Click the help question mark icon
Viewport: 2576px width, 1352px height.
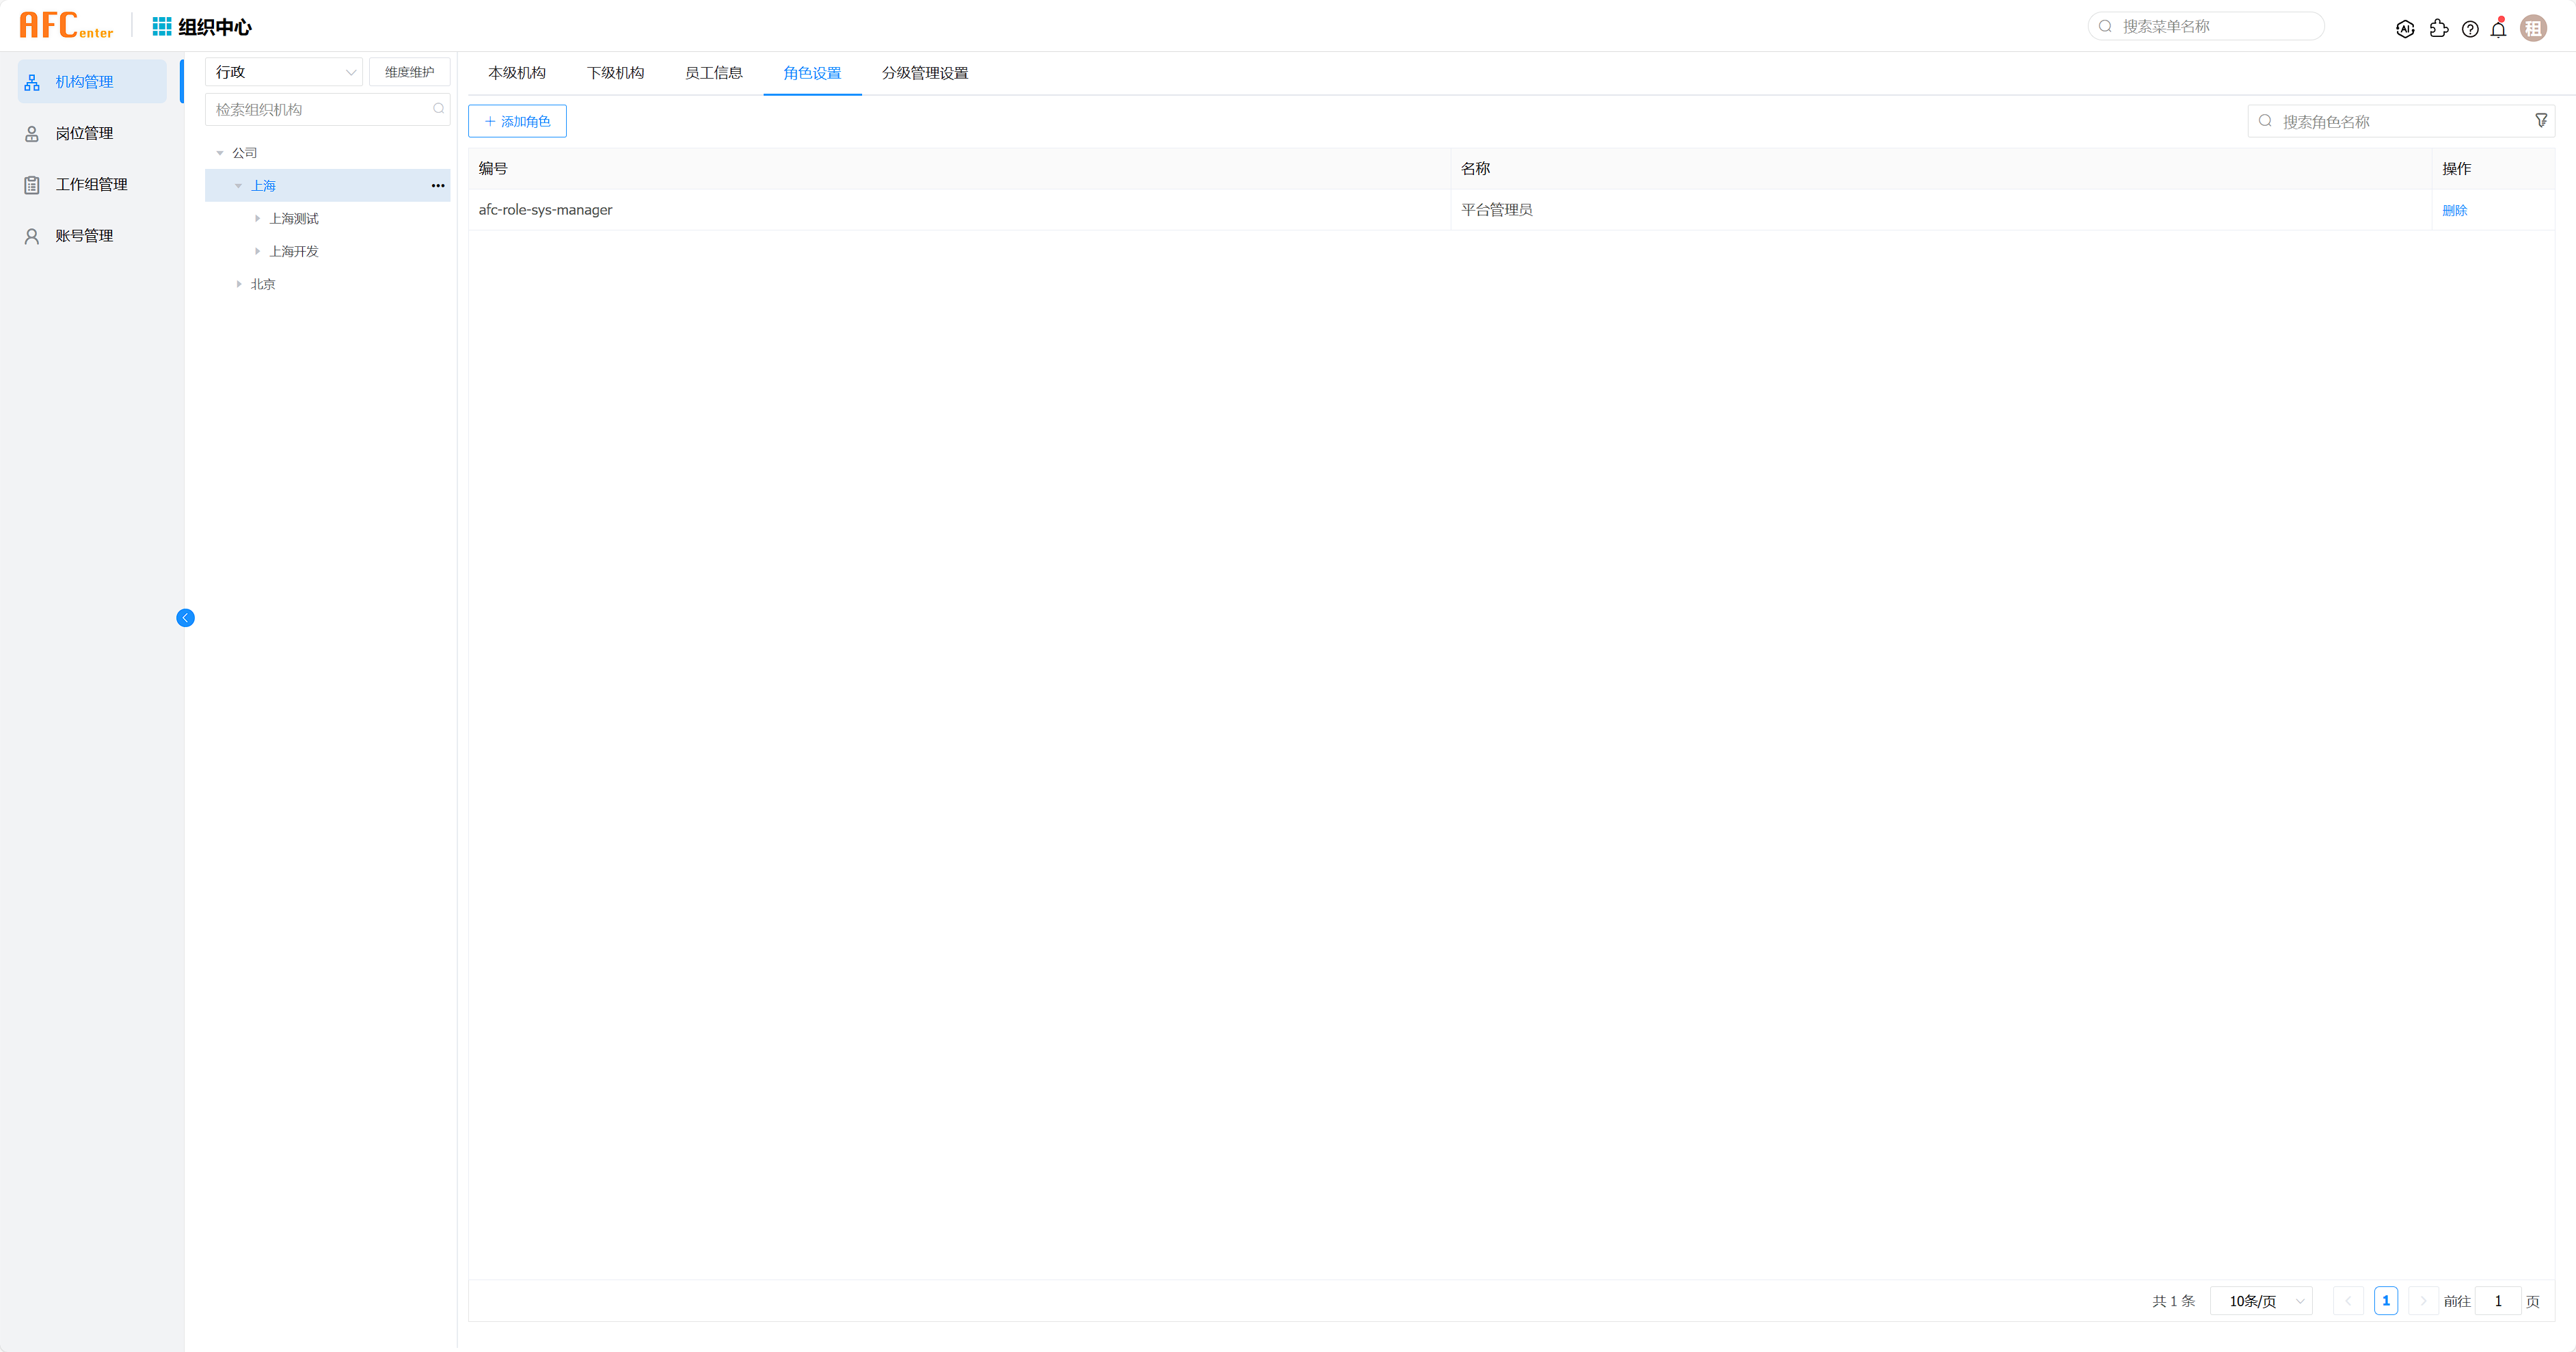tap(2470, 29)
